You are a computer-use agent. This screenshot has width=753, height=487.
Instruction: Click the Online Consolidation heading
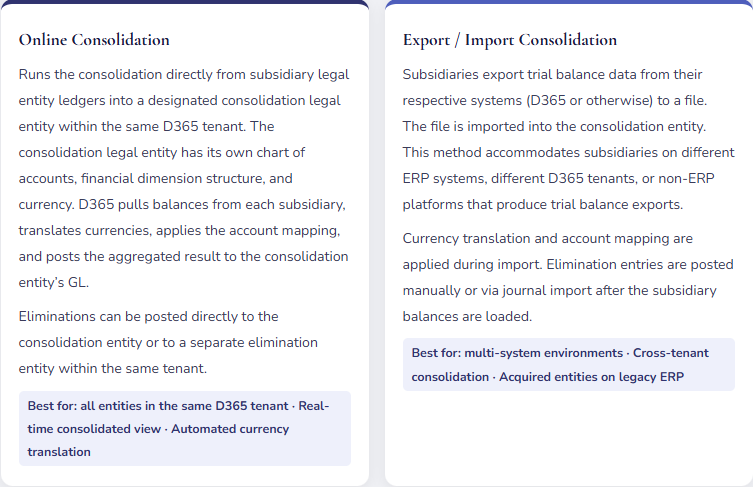click(94, 40)
